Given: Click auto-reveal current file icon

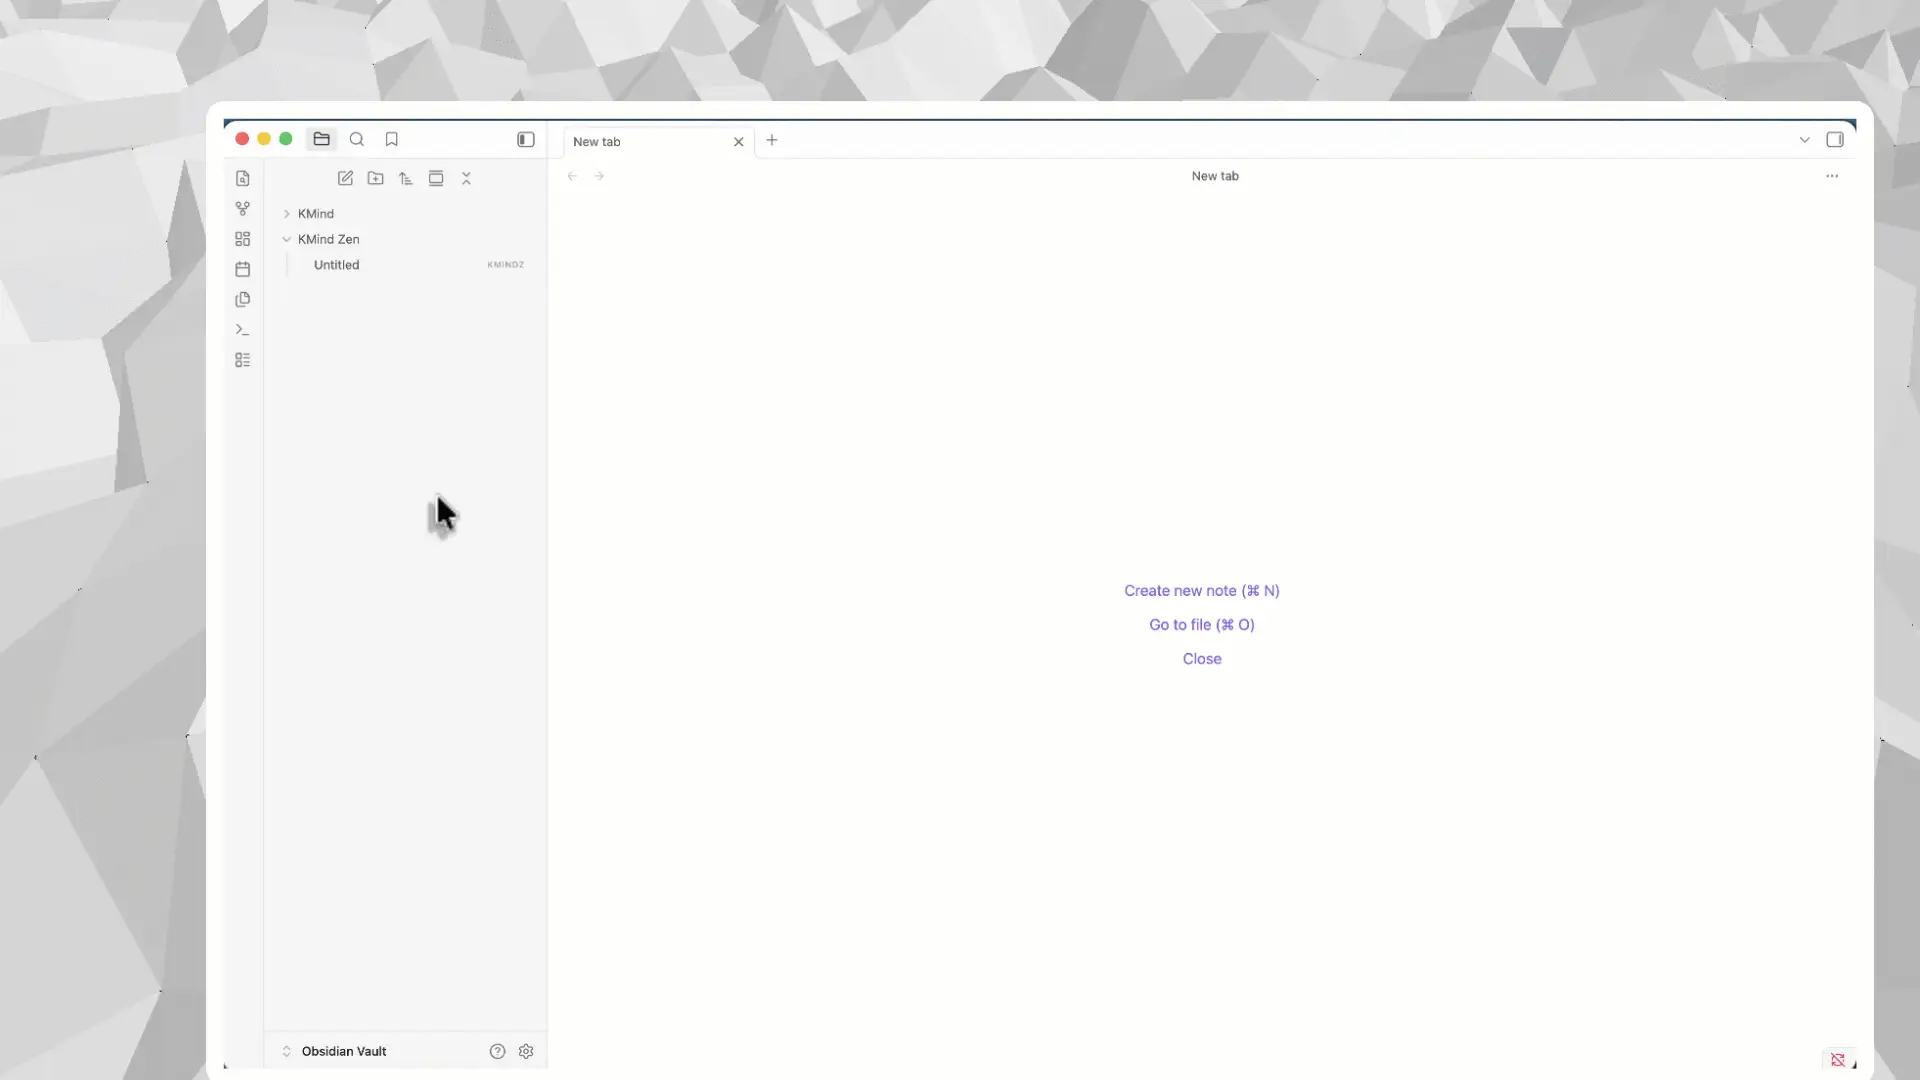Looking at the screenshot, I should (436, 178).
